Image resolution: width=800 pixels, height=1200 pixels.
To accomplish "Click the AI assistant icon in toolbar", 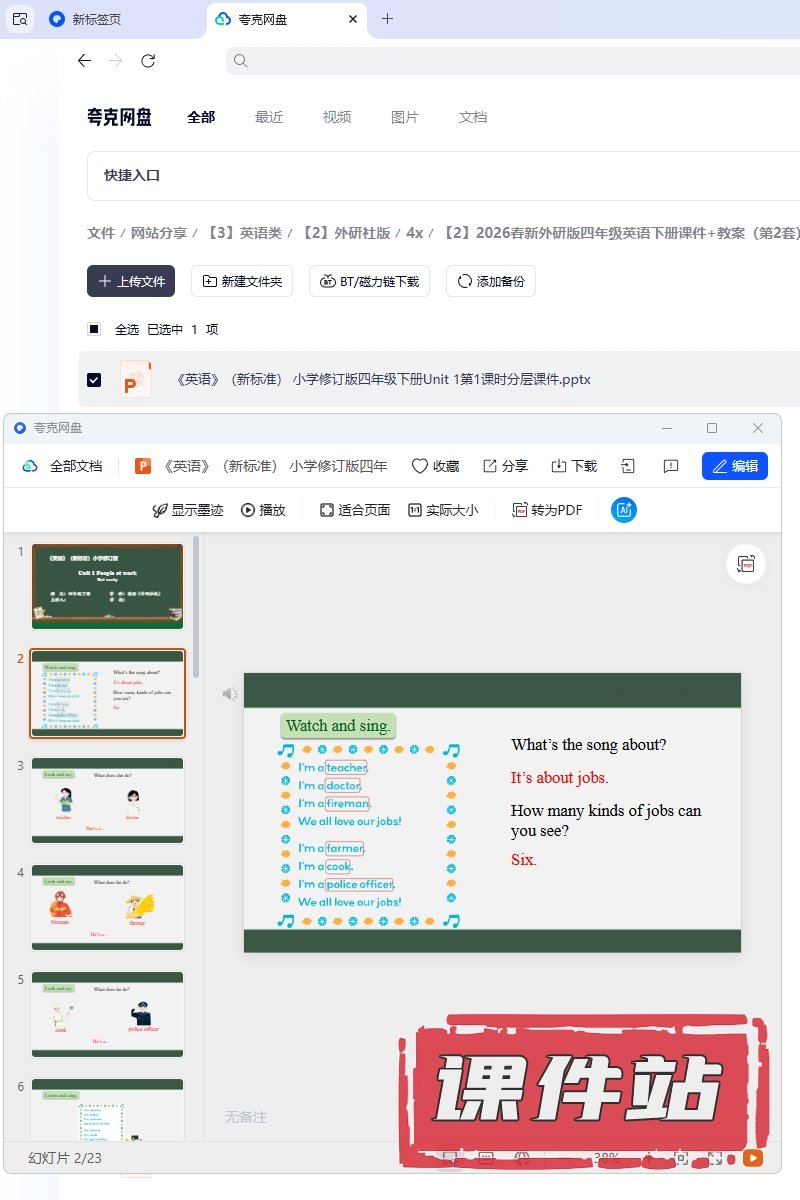I will click(x=624, y=510).
